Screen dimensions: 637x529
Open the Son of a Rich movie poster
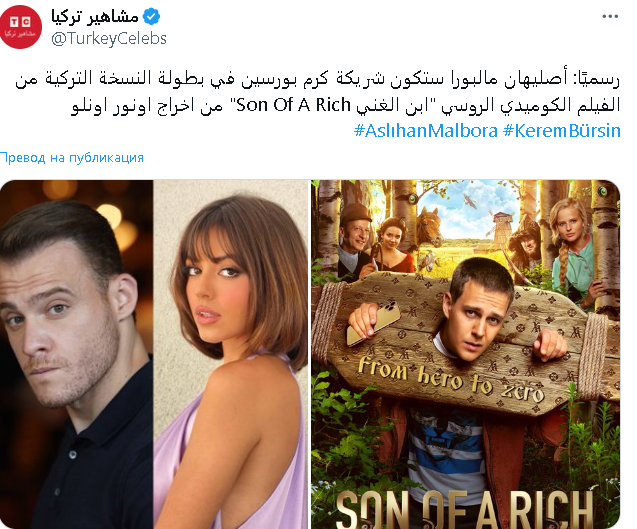(x=466, y=354)
